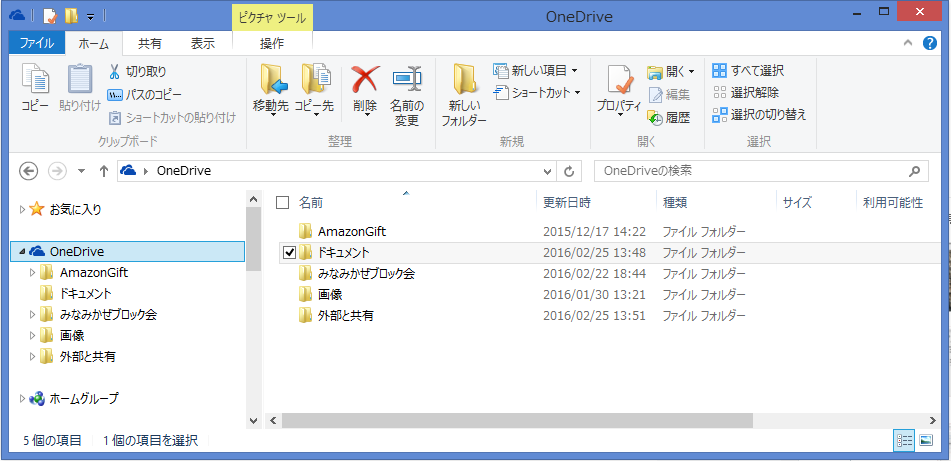
Task: Uncheck the ドキュメント folder checkbox
Action: 290,252
